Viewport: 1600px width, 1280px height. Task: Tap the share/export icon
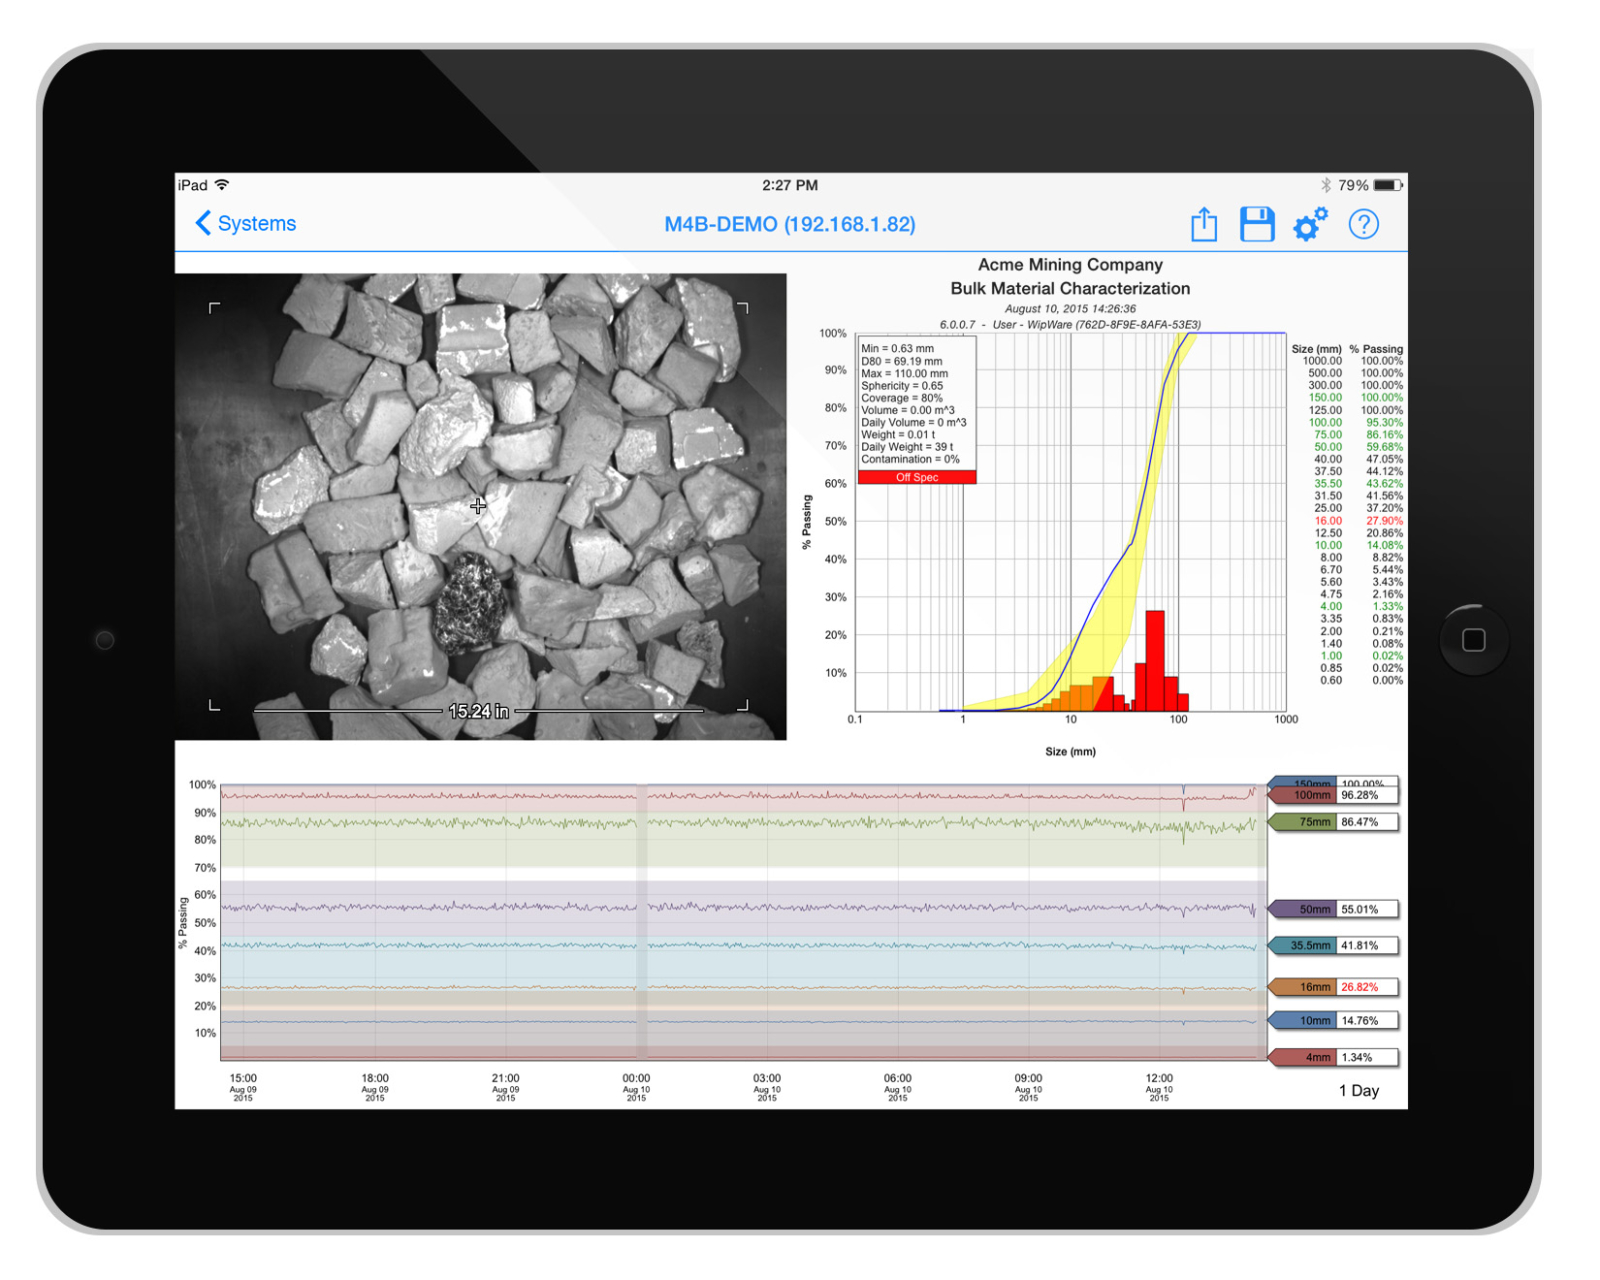coord(1204,224)
